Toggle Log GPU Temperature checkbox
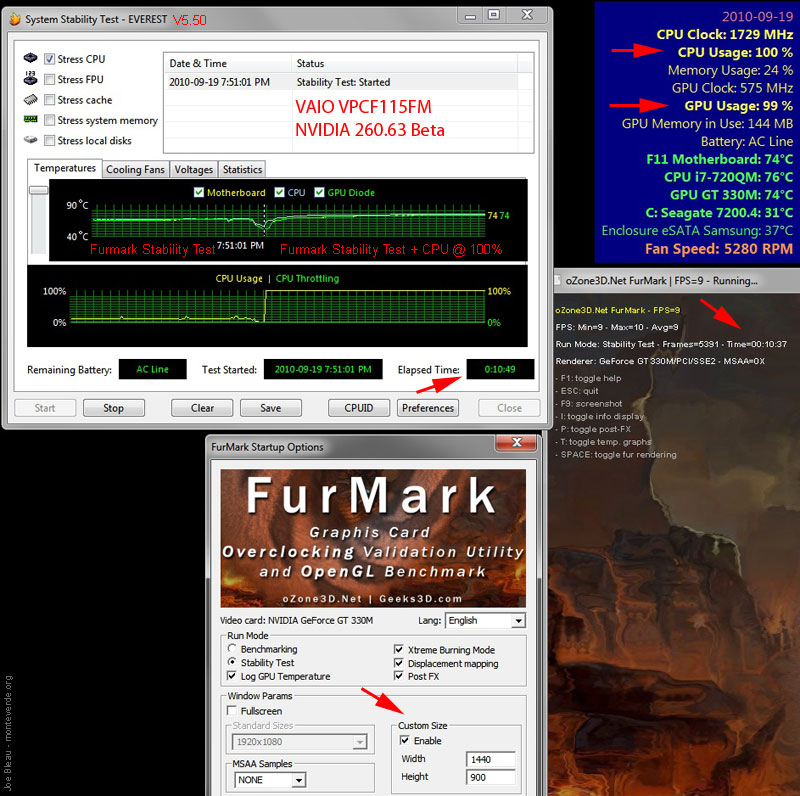This screenshot has width=800, height=796. [x=232, y=676]
